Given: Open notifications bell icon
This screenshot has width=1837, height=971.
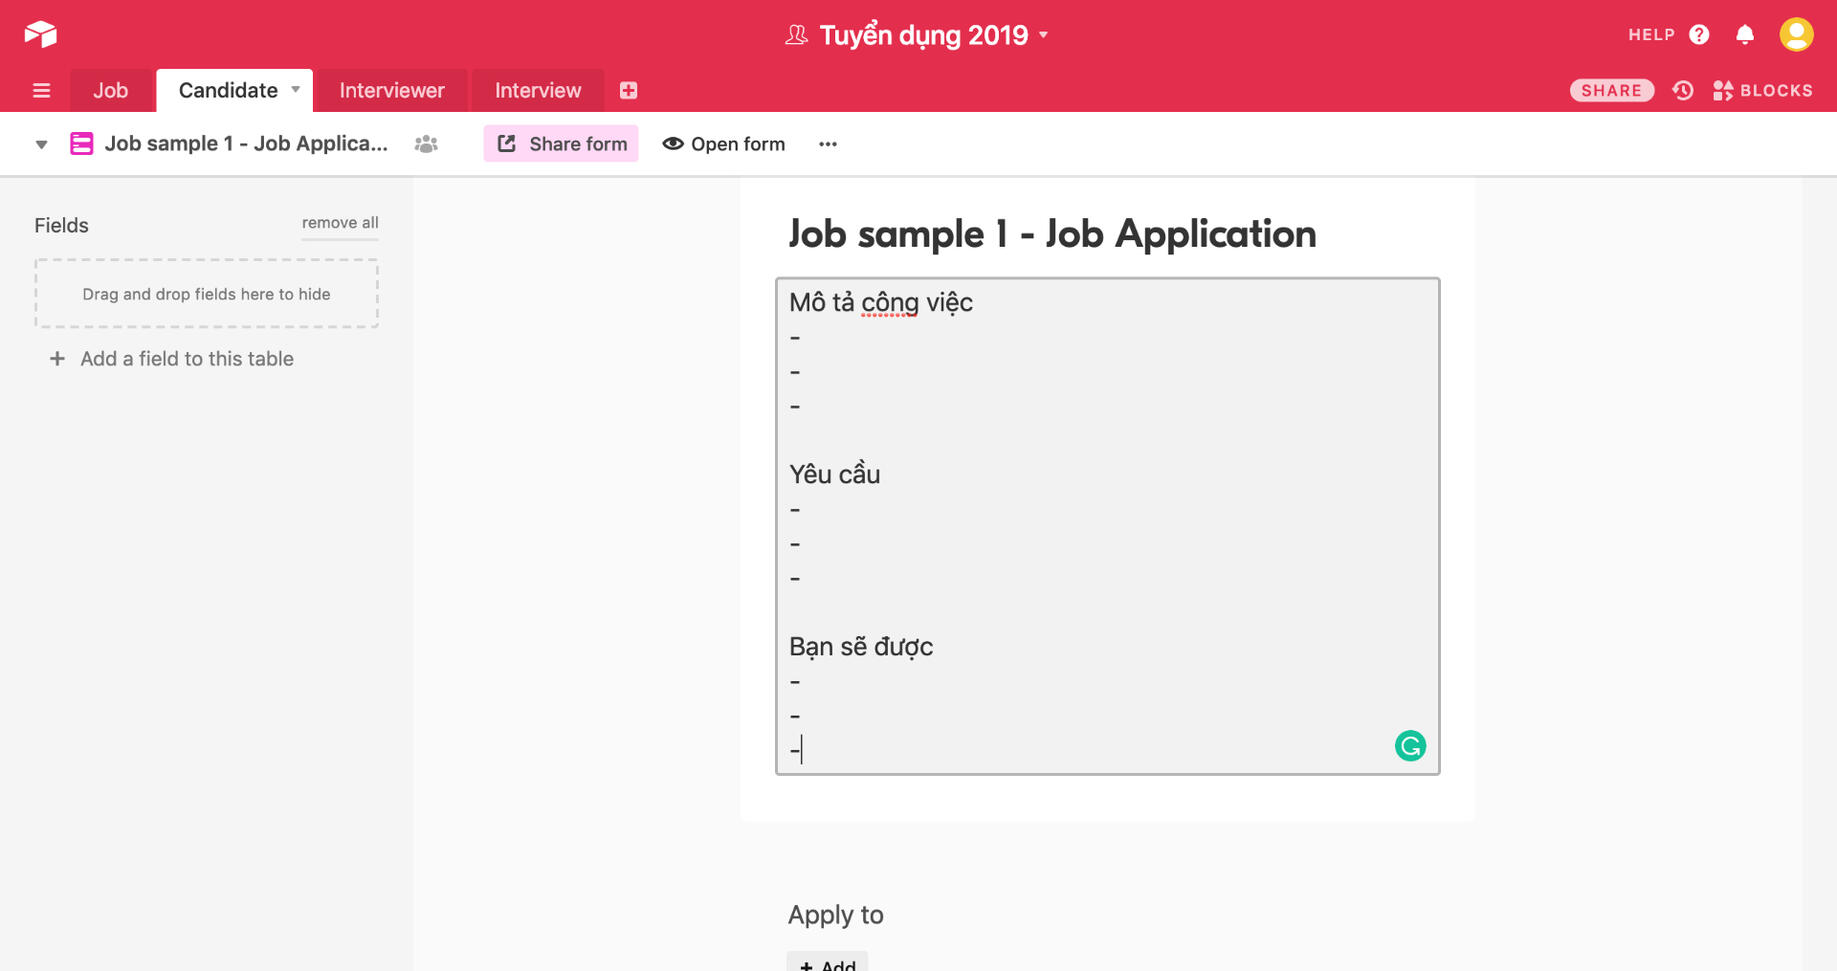Looking at the screenshot, I should (x=1745, y=35).
